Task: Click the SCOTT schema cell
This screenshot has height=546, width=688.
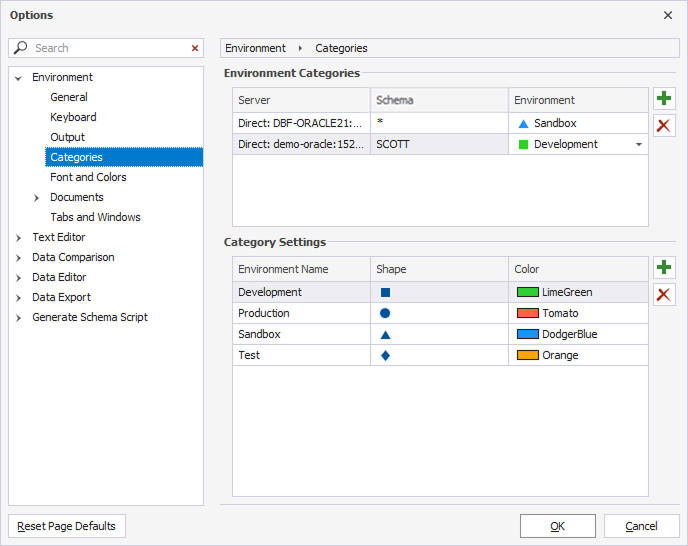Action: (439, 144)
